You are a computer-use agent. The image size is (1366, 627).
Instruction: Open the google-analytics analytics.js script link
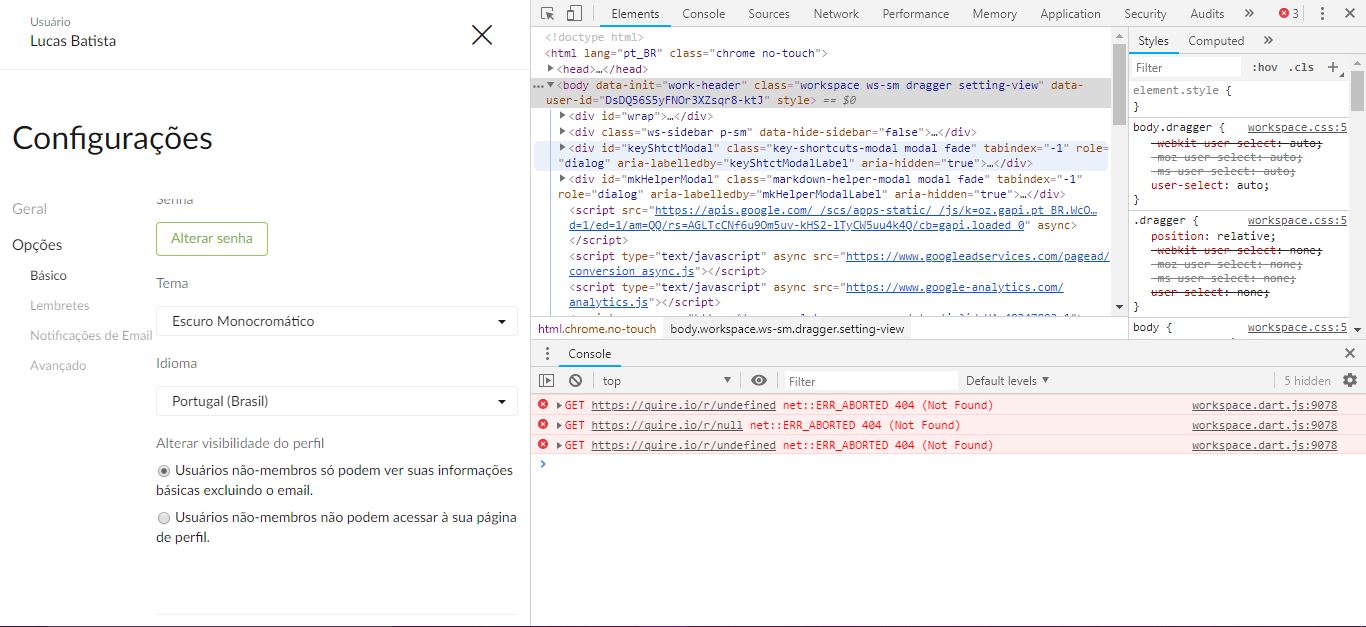[x=816, y=295]
